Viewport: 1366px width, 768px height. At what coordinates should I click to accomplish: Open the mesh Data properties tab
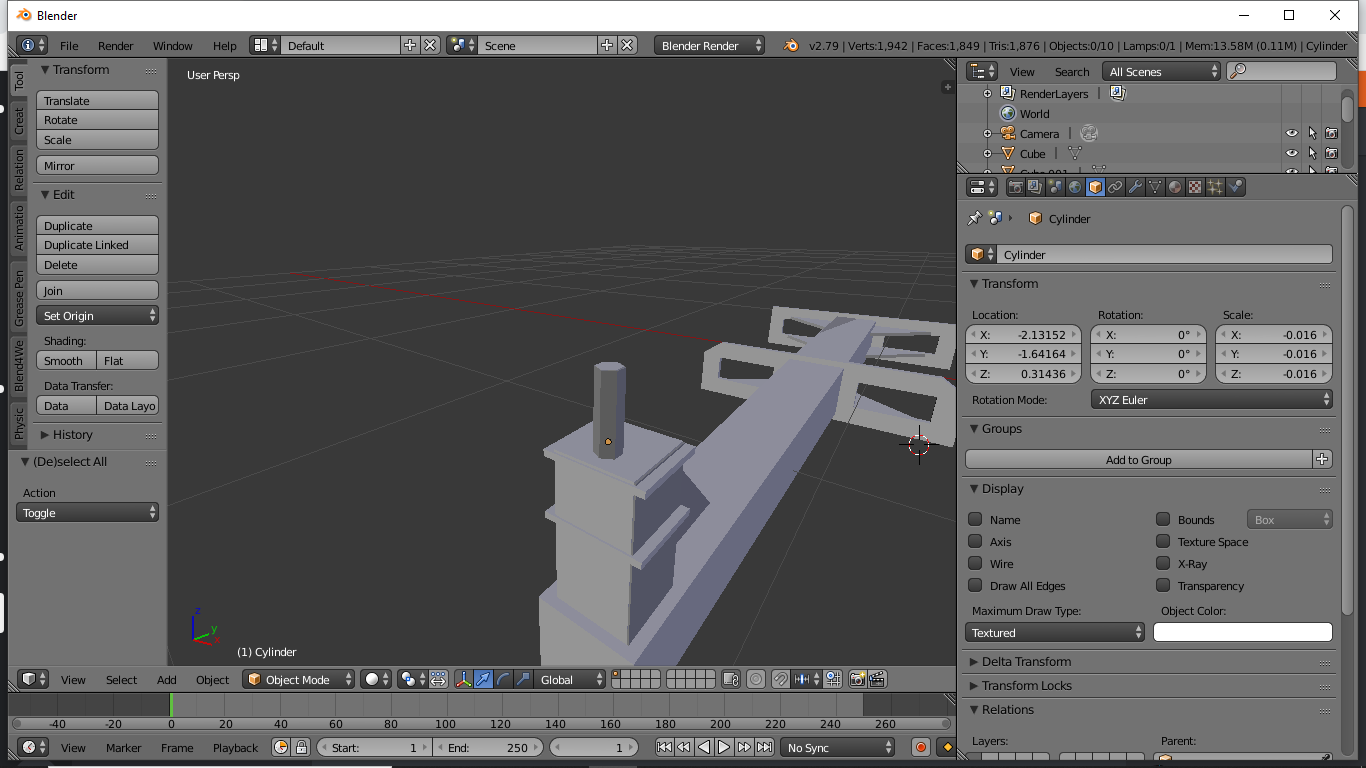pos(1155,187)
